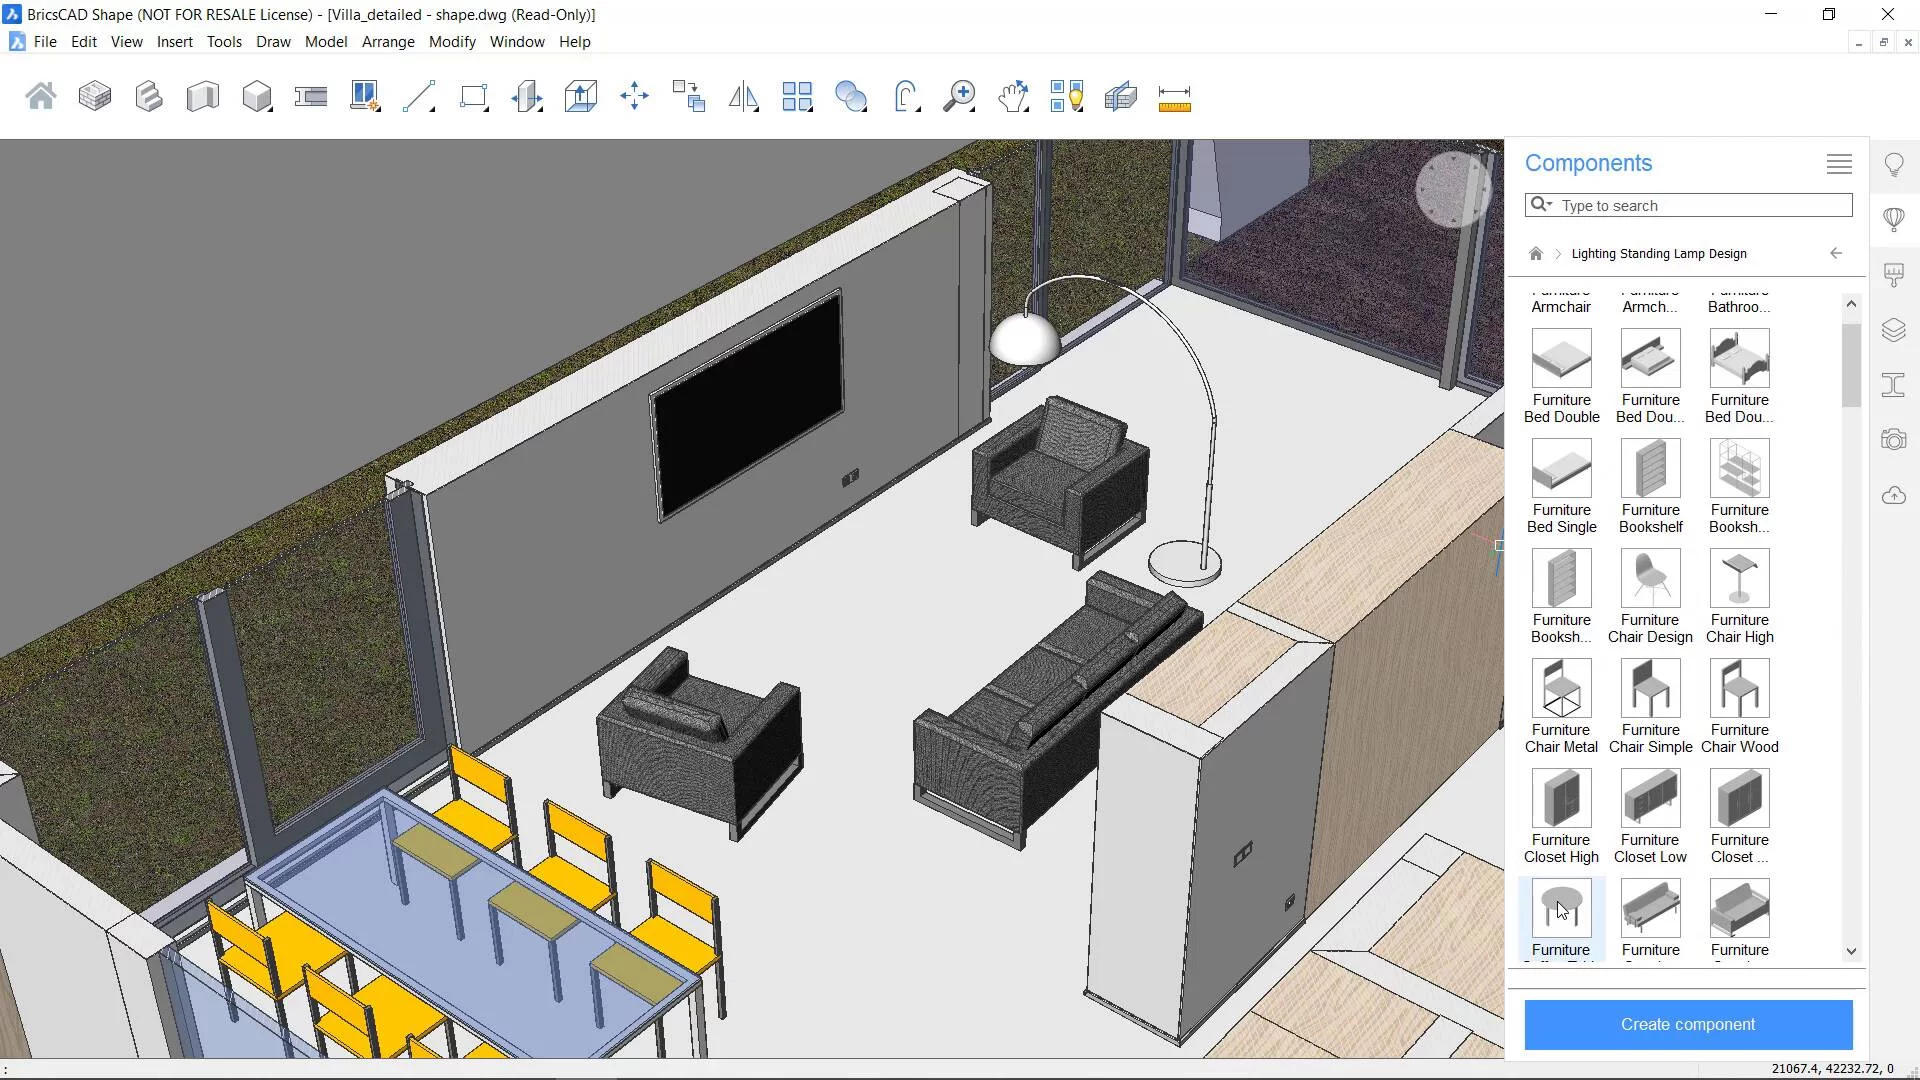Click the File menu
The image size is (1920, 1080).
click(44, 41)
